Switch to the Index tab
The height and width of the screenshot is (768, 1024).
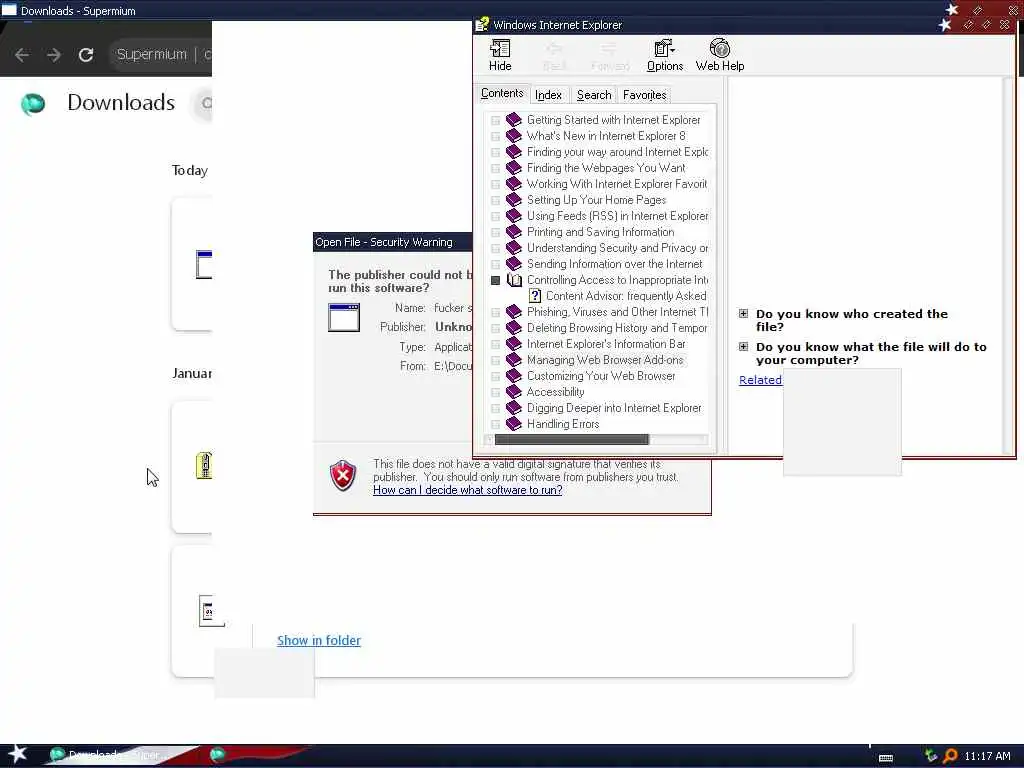coord(548,95)
